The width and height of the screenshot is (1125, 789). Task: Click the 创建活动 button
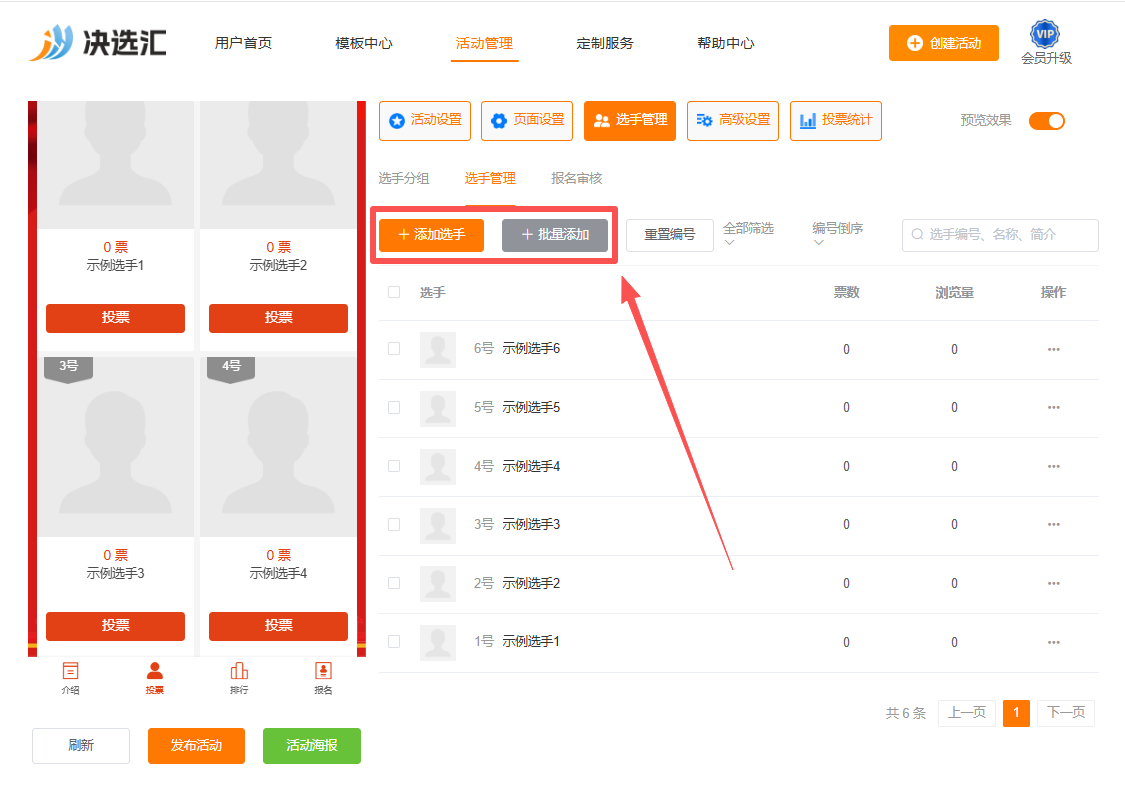click(943, 43)
